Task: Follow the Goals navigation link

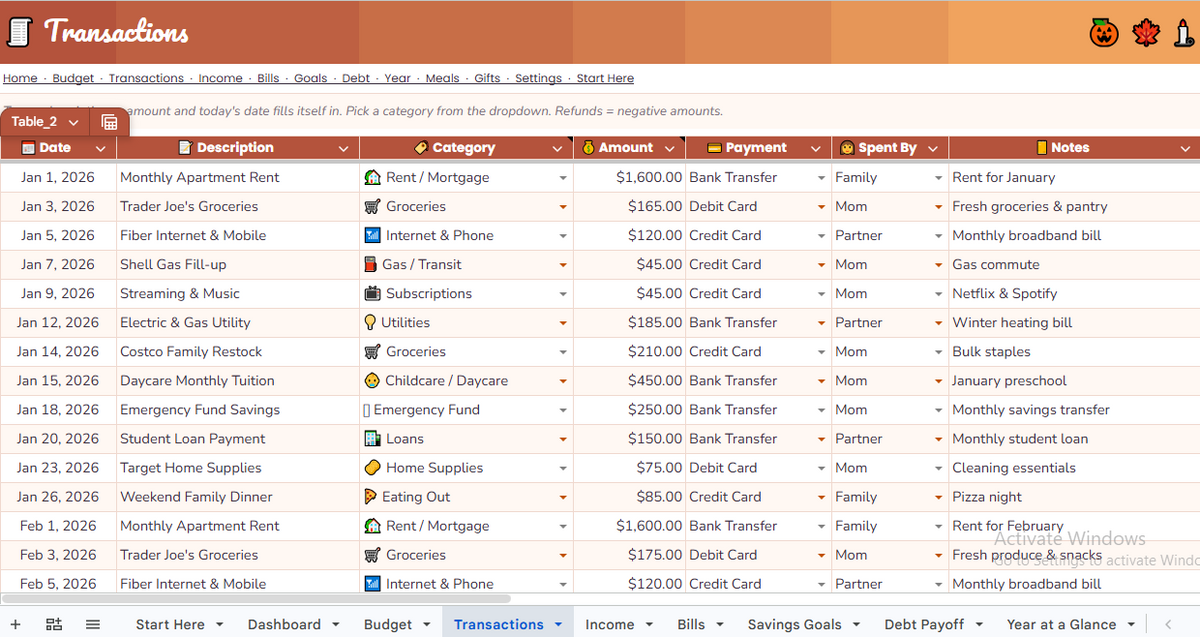Action: click(311, 78)
